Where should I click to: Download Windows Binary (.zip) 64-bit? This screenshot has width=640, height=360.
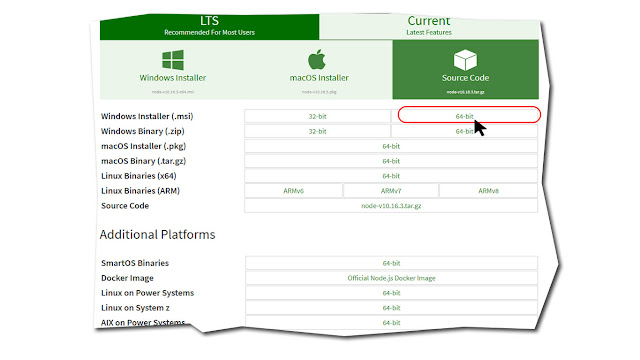[x=464, y=131]
